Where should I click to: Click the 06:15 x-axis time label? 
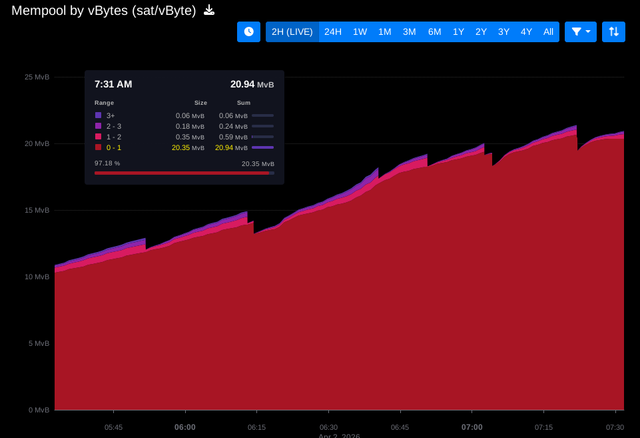pos(256,427)
